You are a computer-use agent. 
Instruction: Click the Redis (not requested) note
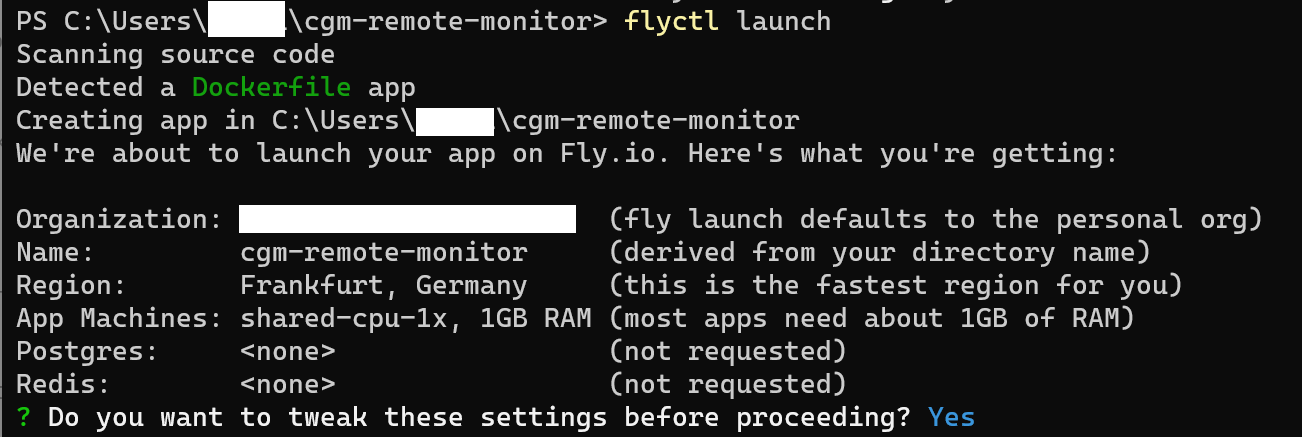coord(727,384)
